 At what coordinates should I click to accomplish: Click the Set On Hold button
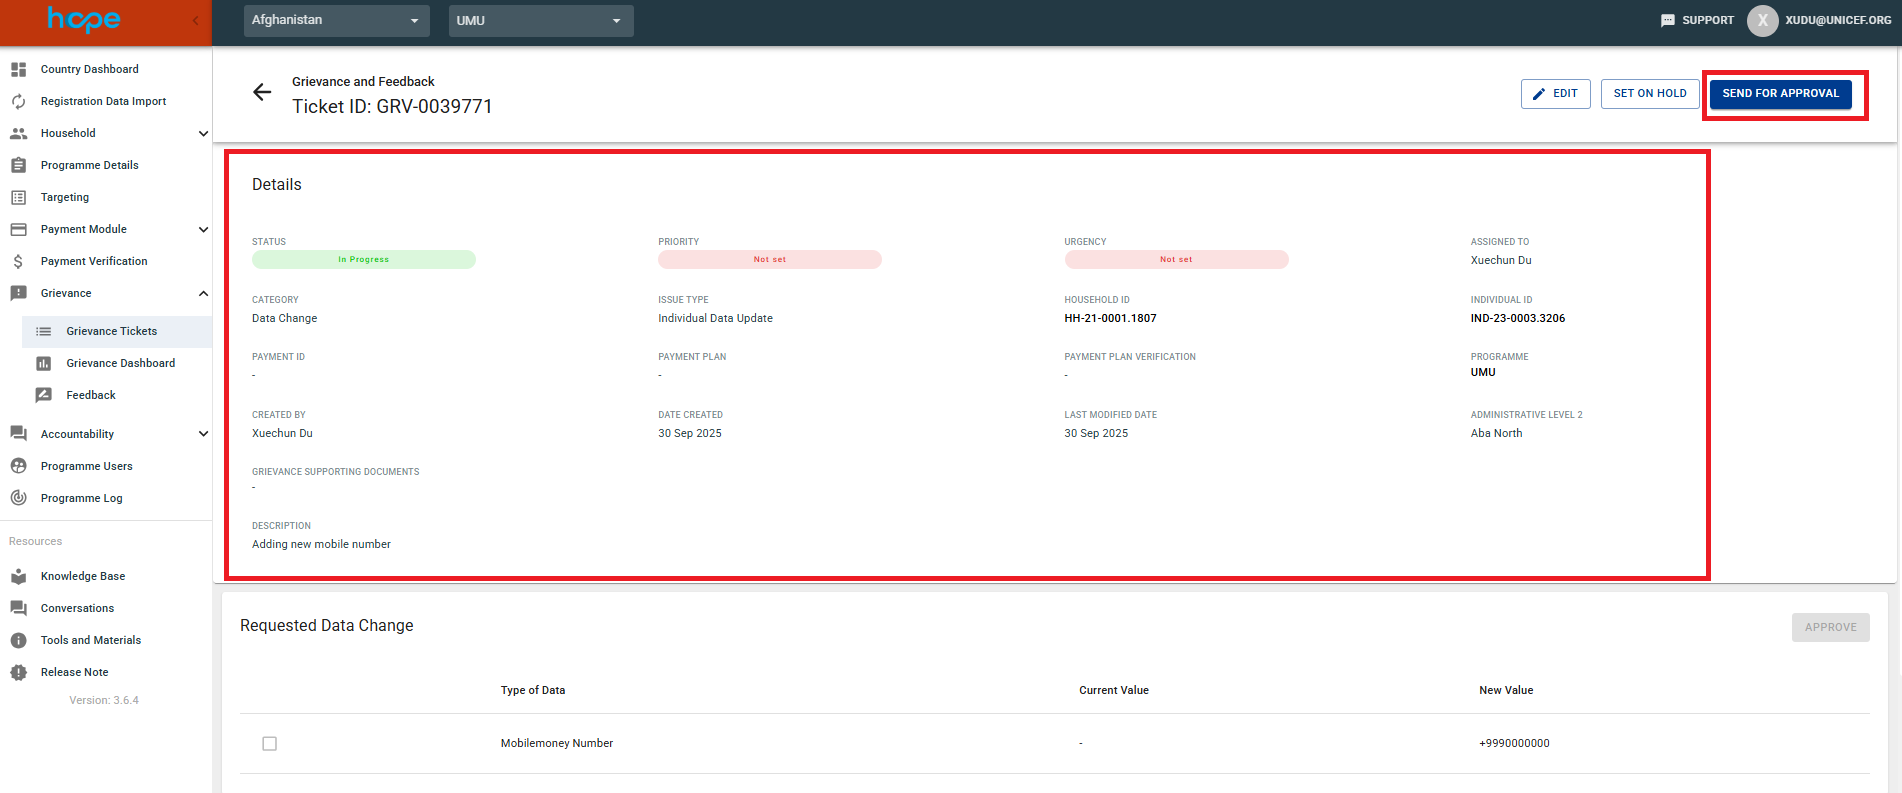point(1649,94)
